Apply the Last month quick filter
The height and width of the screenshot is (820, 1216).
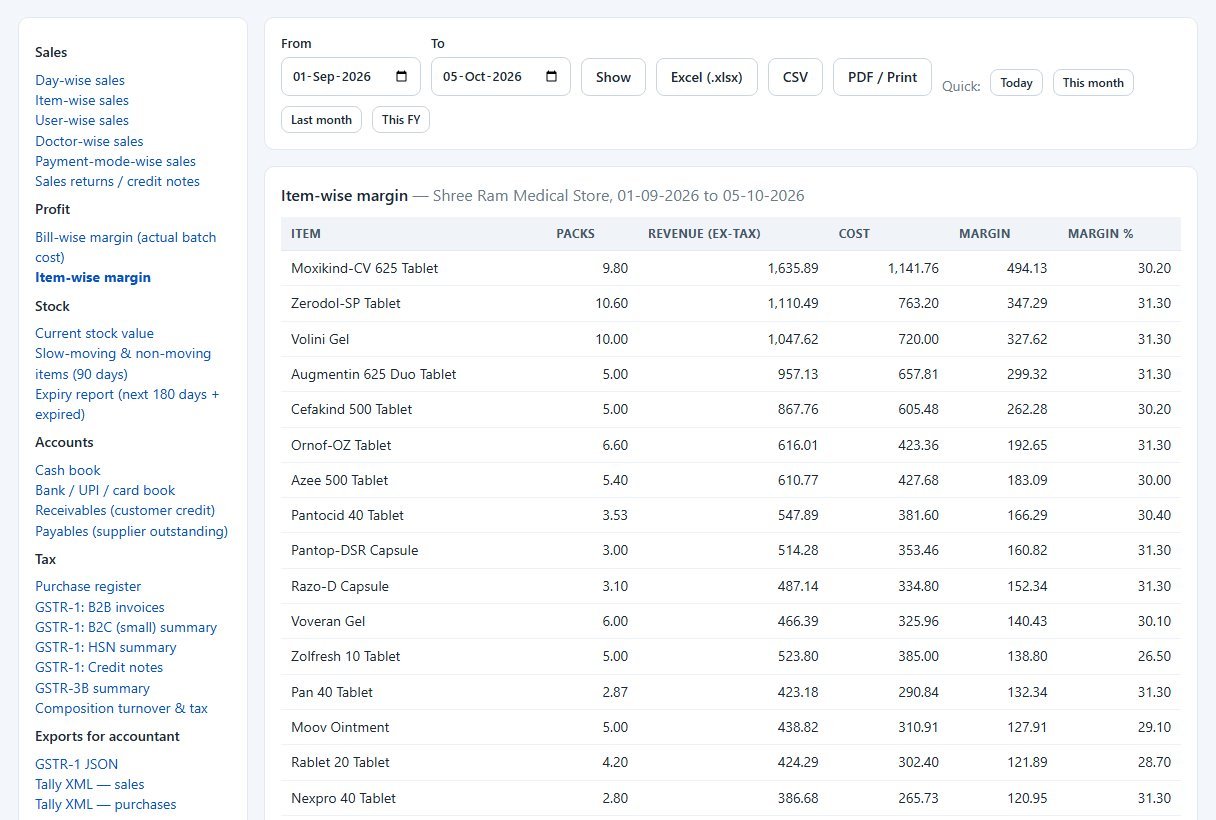click(321, 120)
